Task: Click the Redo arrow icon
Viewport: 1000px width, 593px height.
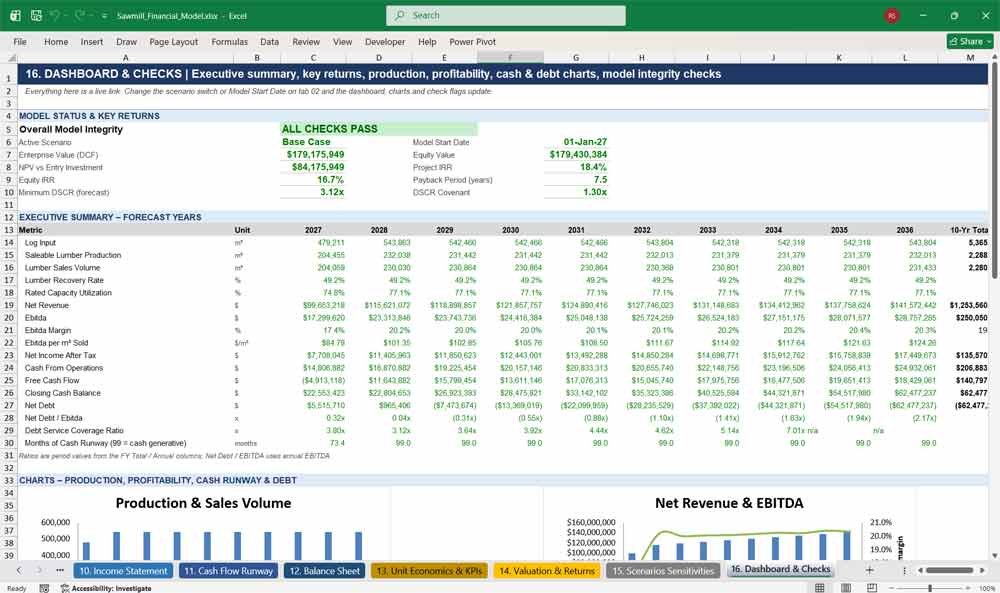Action: (x=80, y=15)
